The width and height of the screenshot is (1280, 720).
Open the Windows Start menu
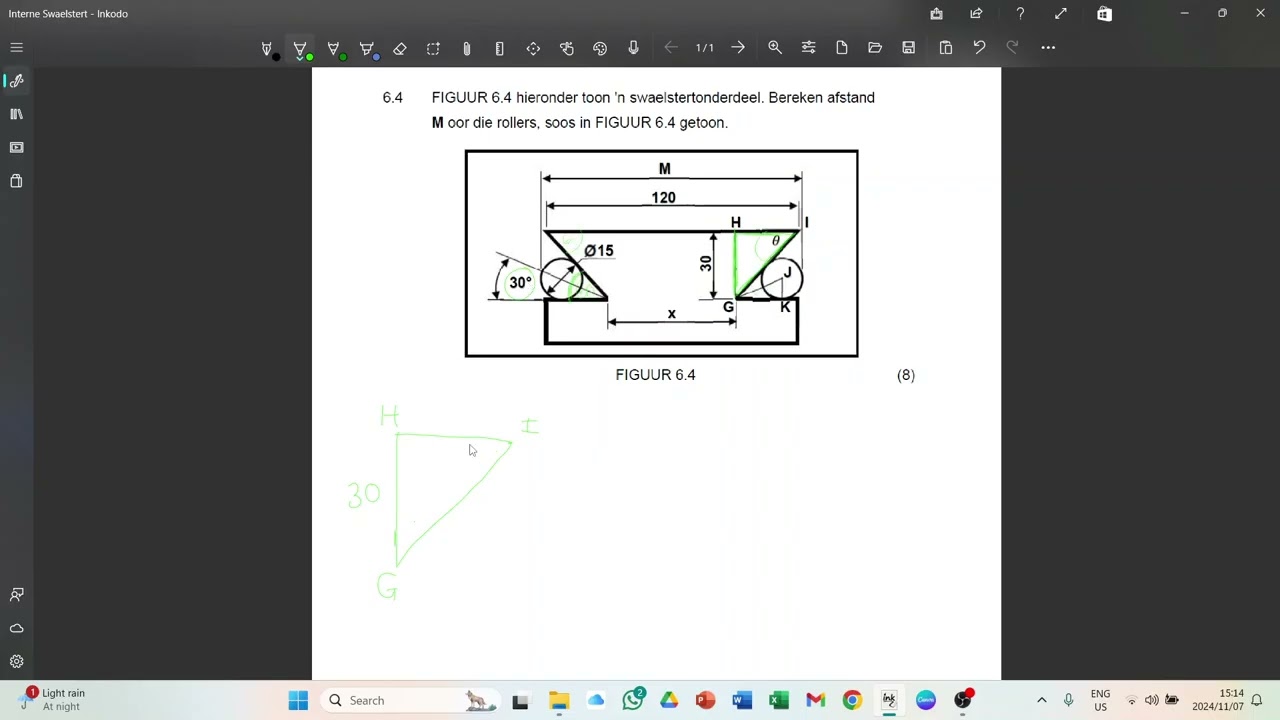298,701
